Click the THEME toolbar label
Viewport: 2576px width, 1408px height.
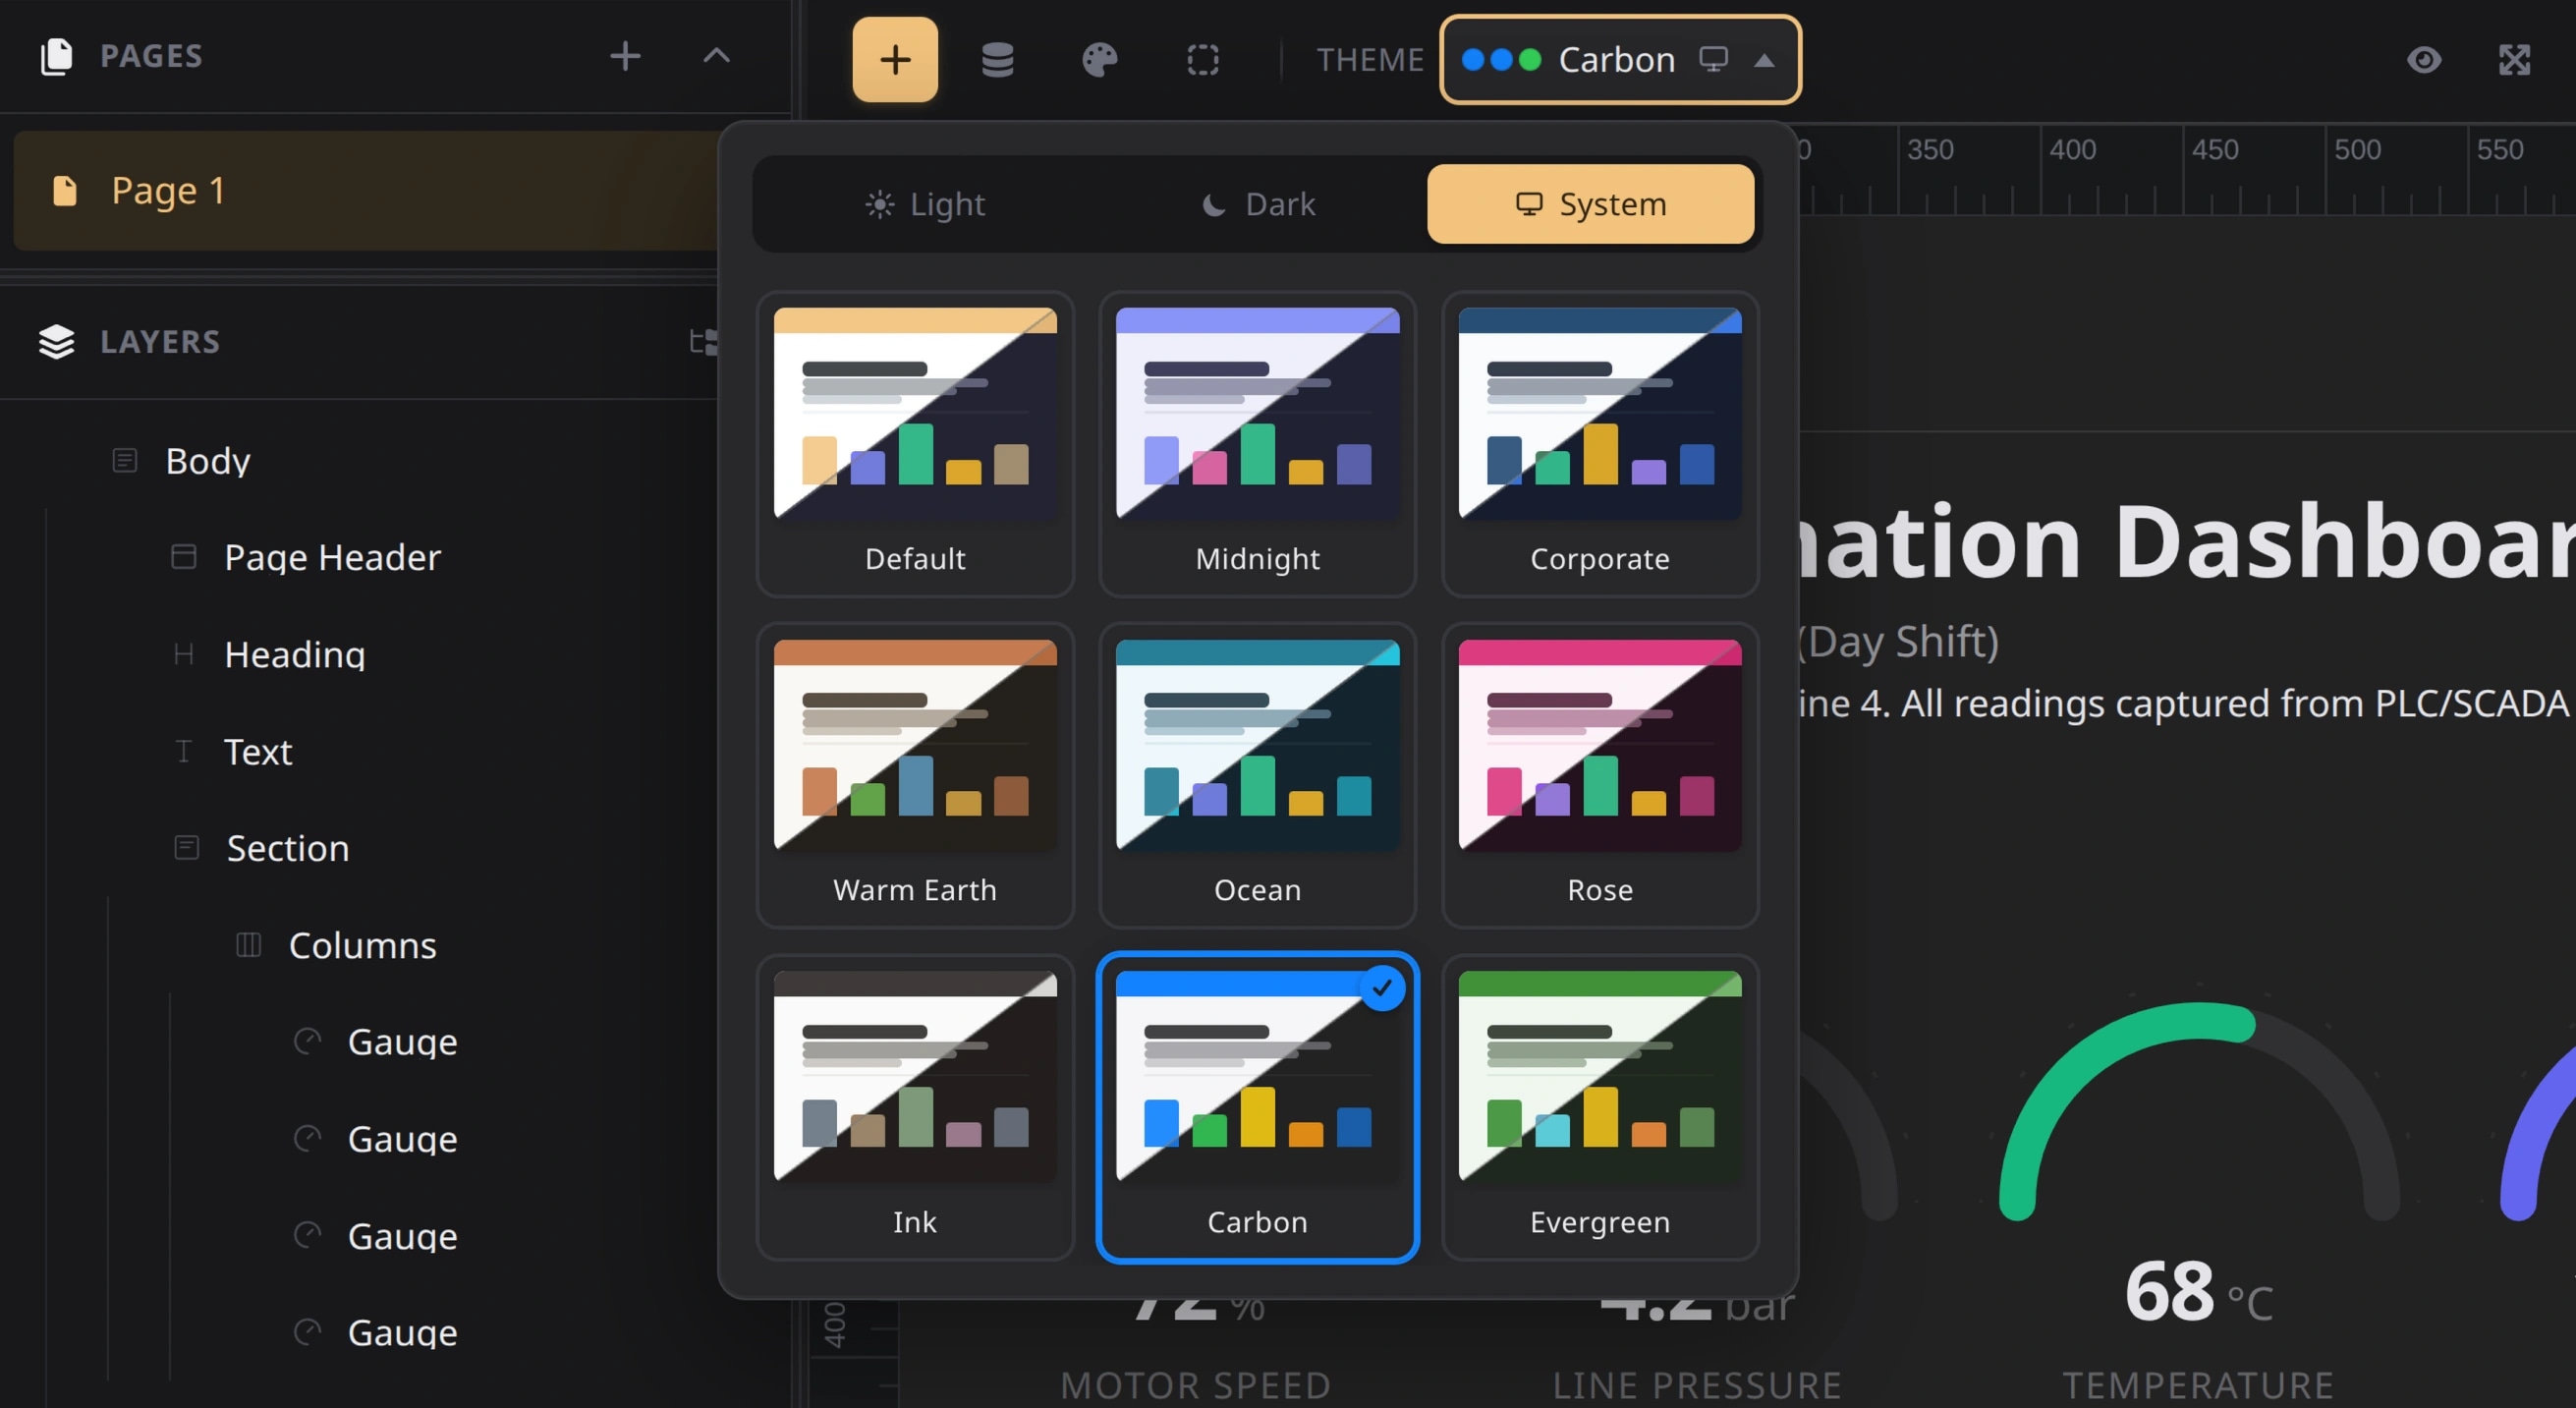click(x=1369, y=59)
